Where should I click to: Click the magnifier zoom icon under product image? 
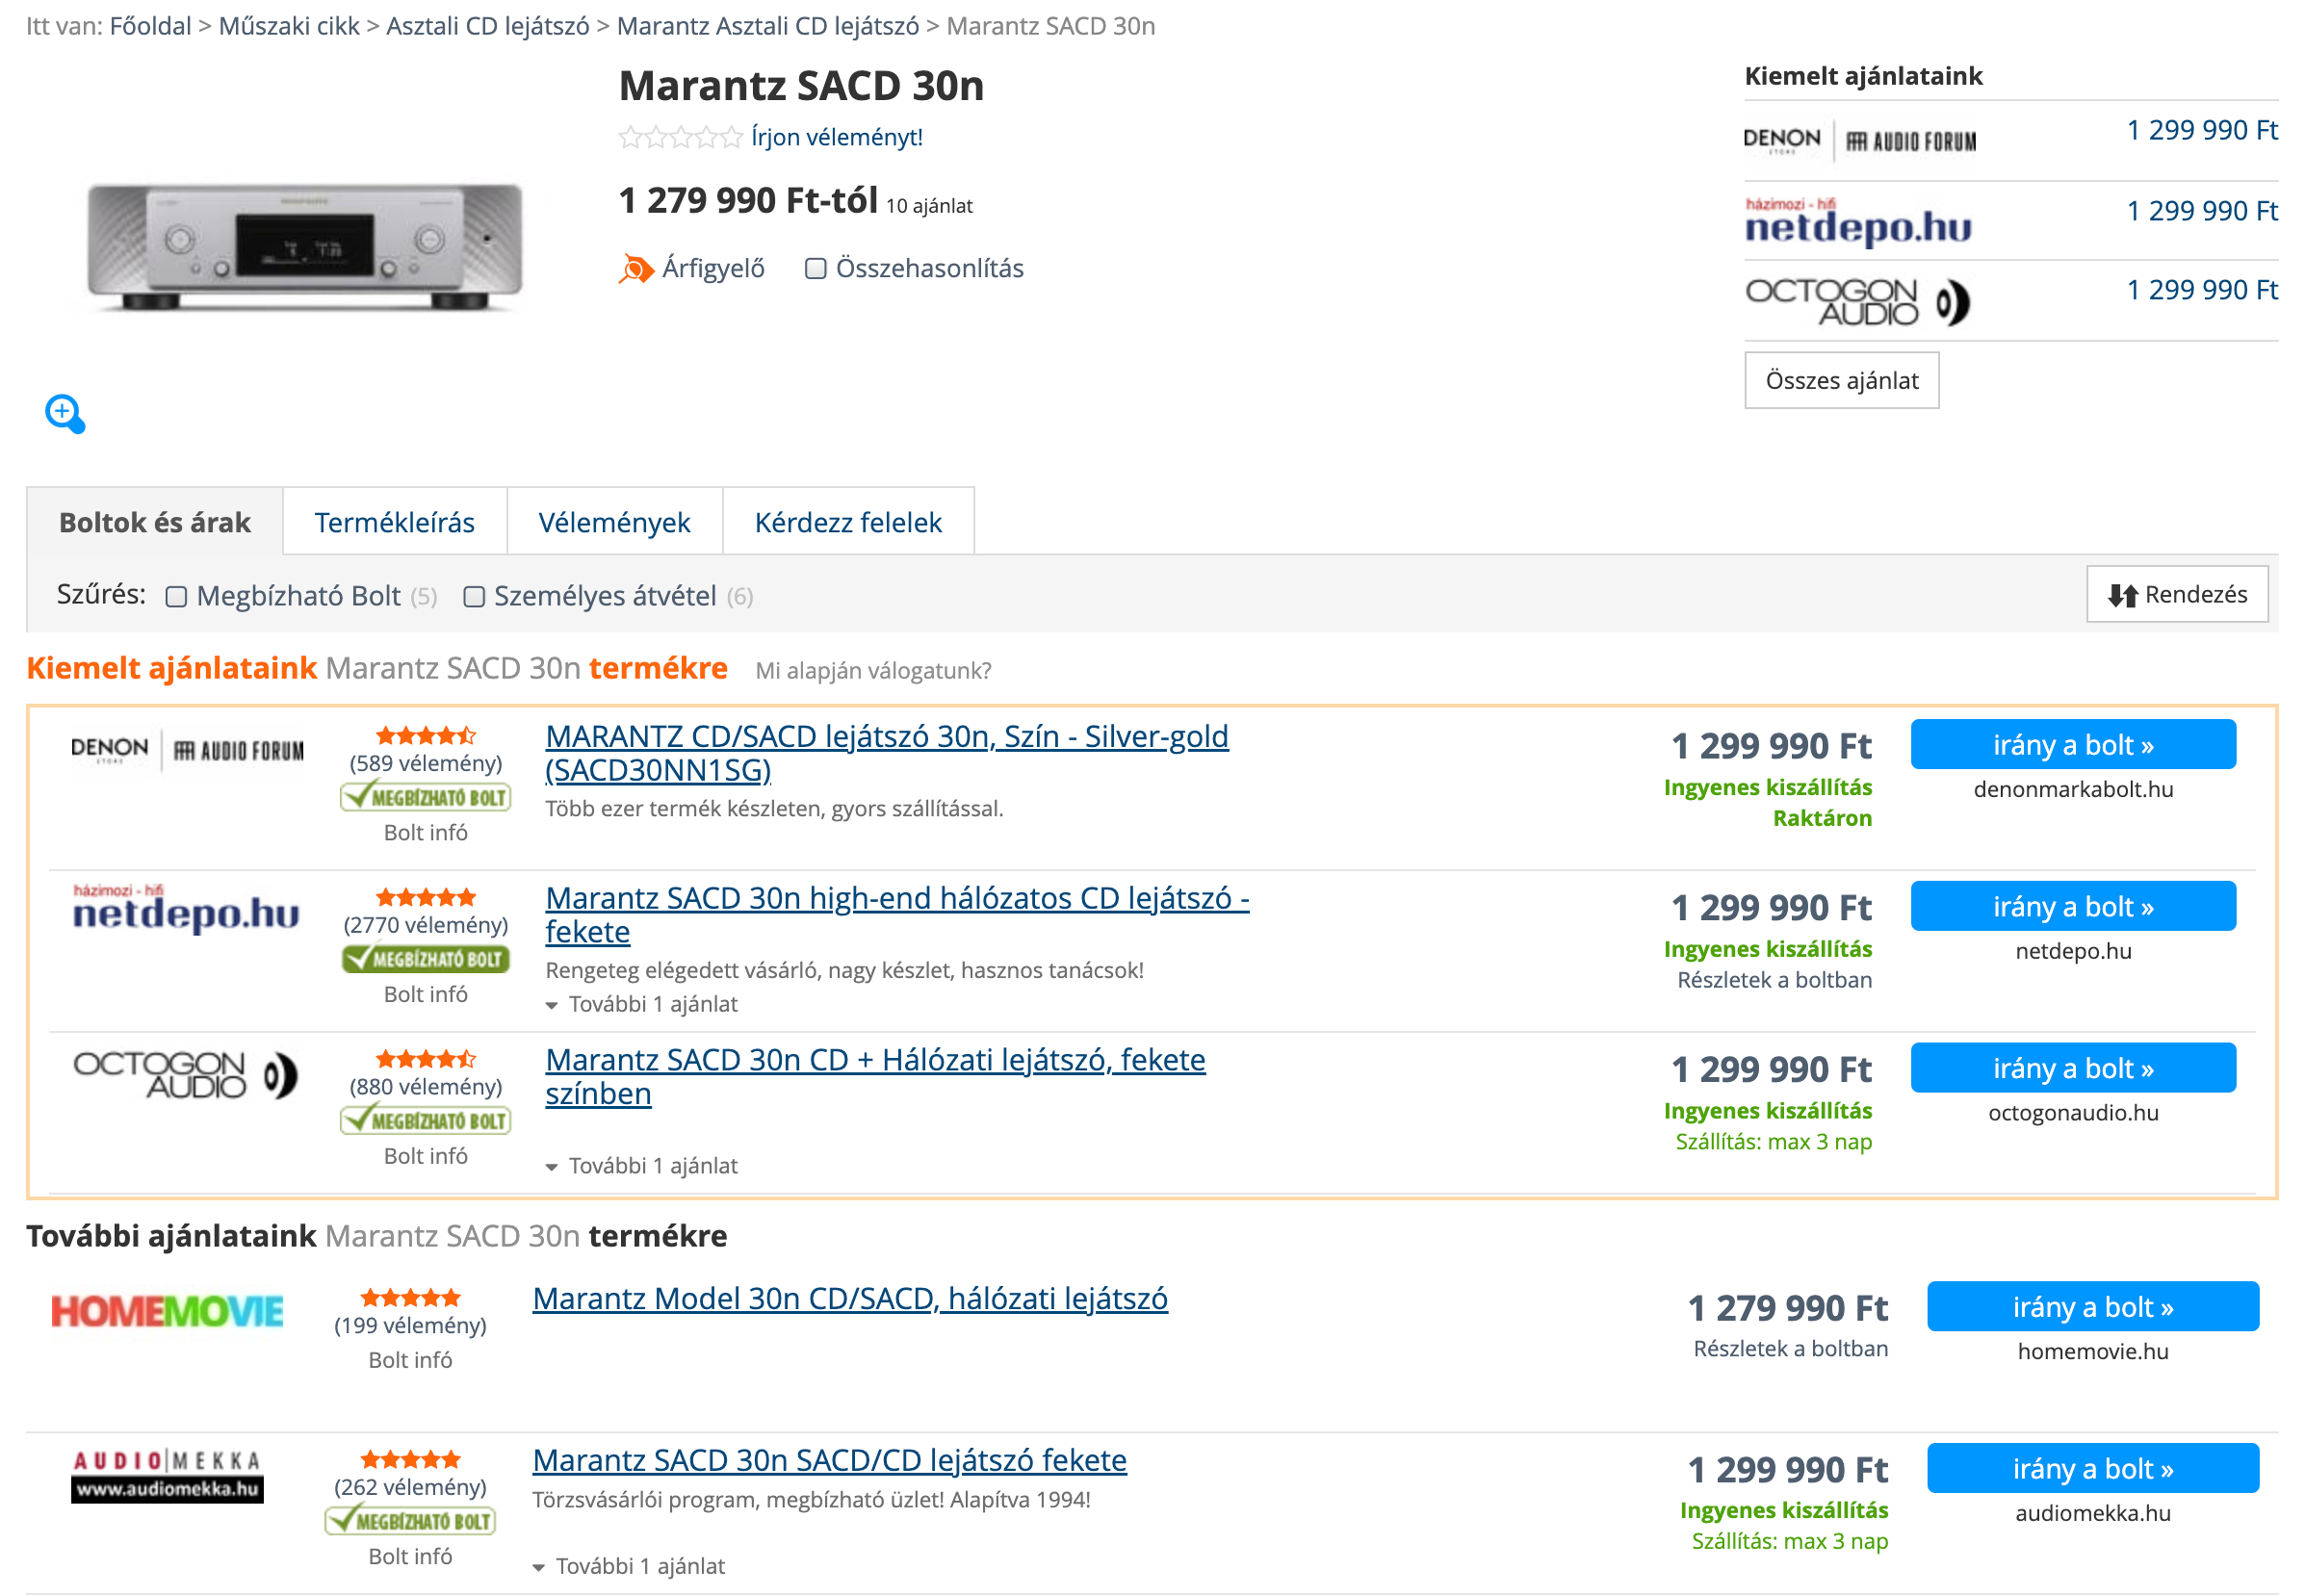(x=65, y=413)
